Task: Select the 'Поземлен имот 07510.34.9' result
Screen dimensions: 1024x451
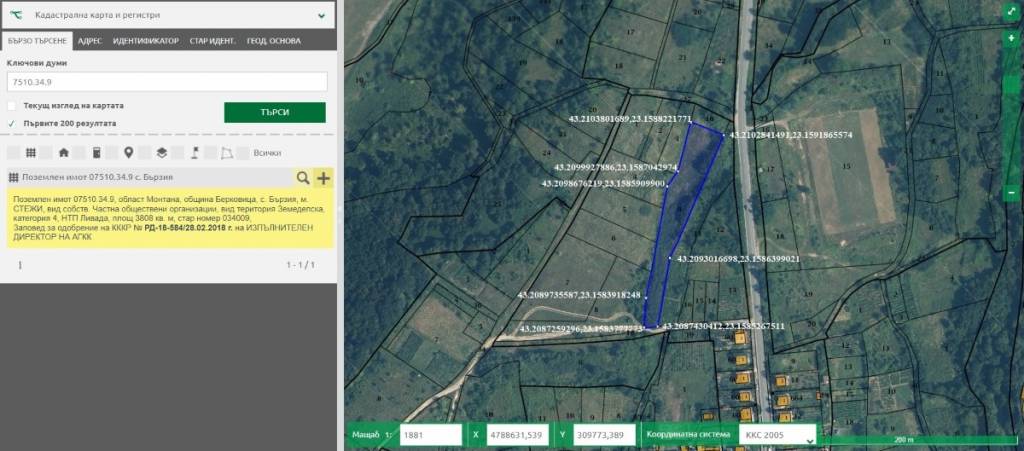Action: point(150,178)
